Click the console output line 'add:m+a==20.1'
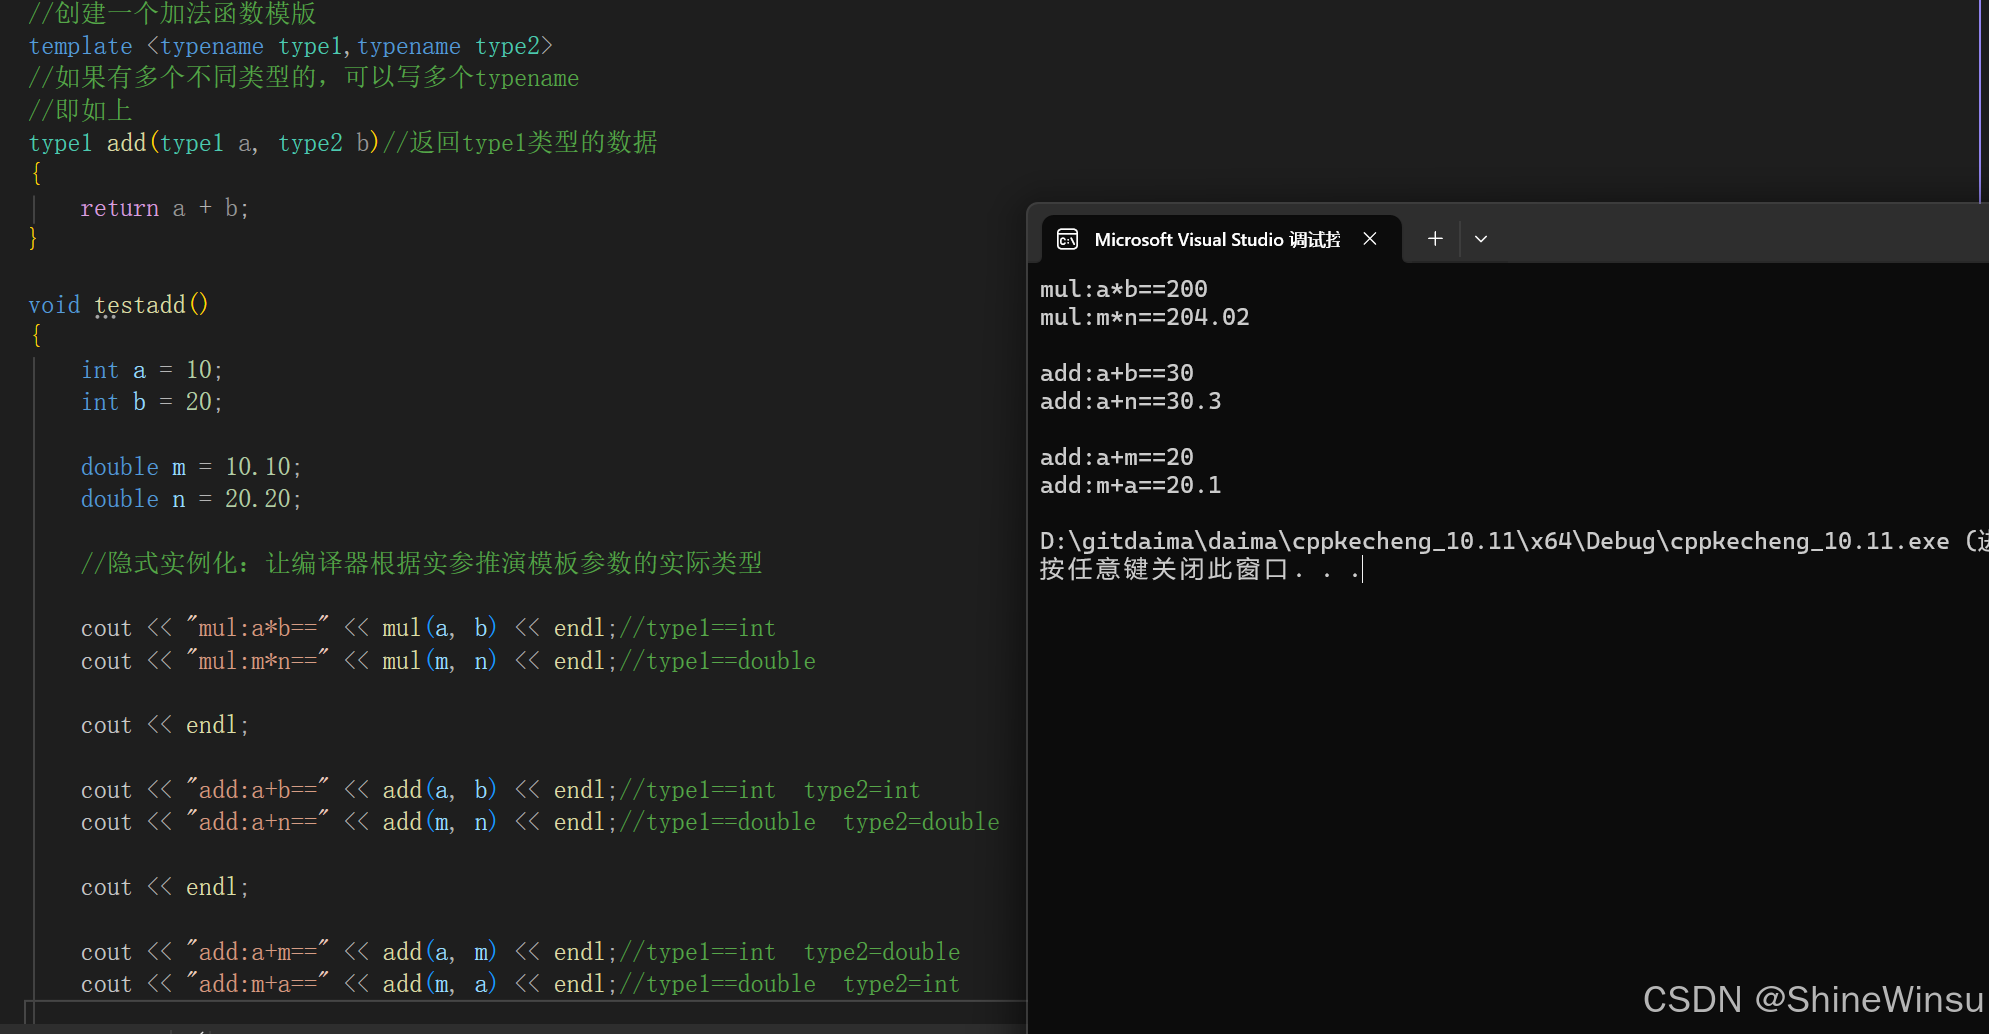Viewport: 1989px width, 1034px height. click(x=1130, y=485)
